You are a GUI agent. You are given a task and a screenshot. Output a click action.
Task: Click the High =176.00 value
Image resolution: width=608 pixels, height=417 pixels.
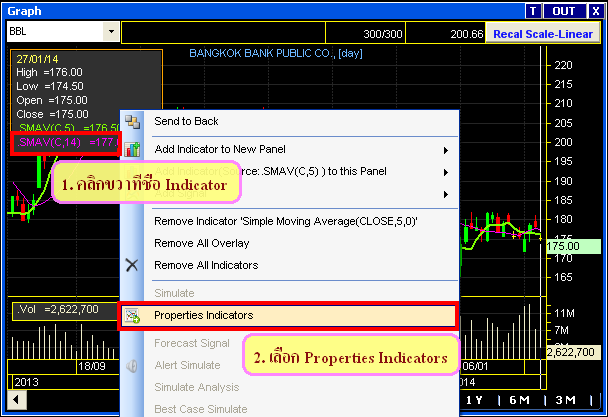coord(49,73)
